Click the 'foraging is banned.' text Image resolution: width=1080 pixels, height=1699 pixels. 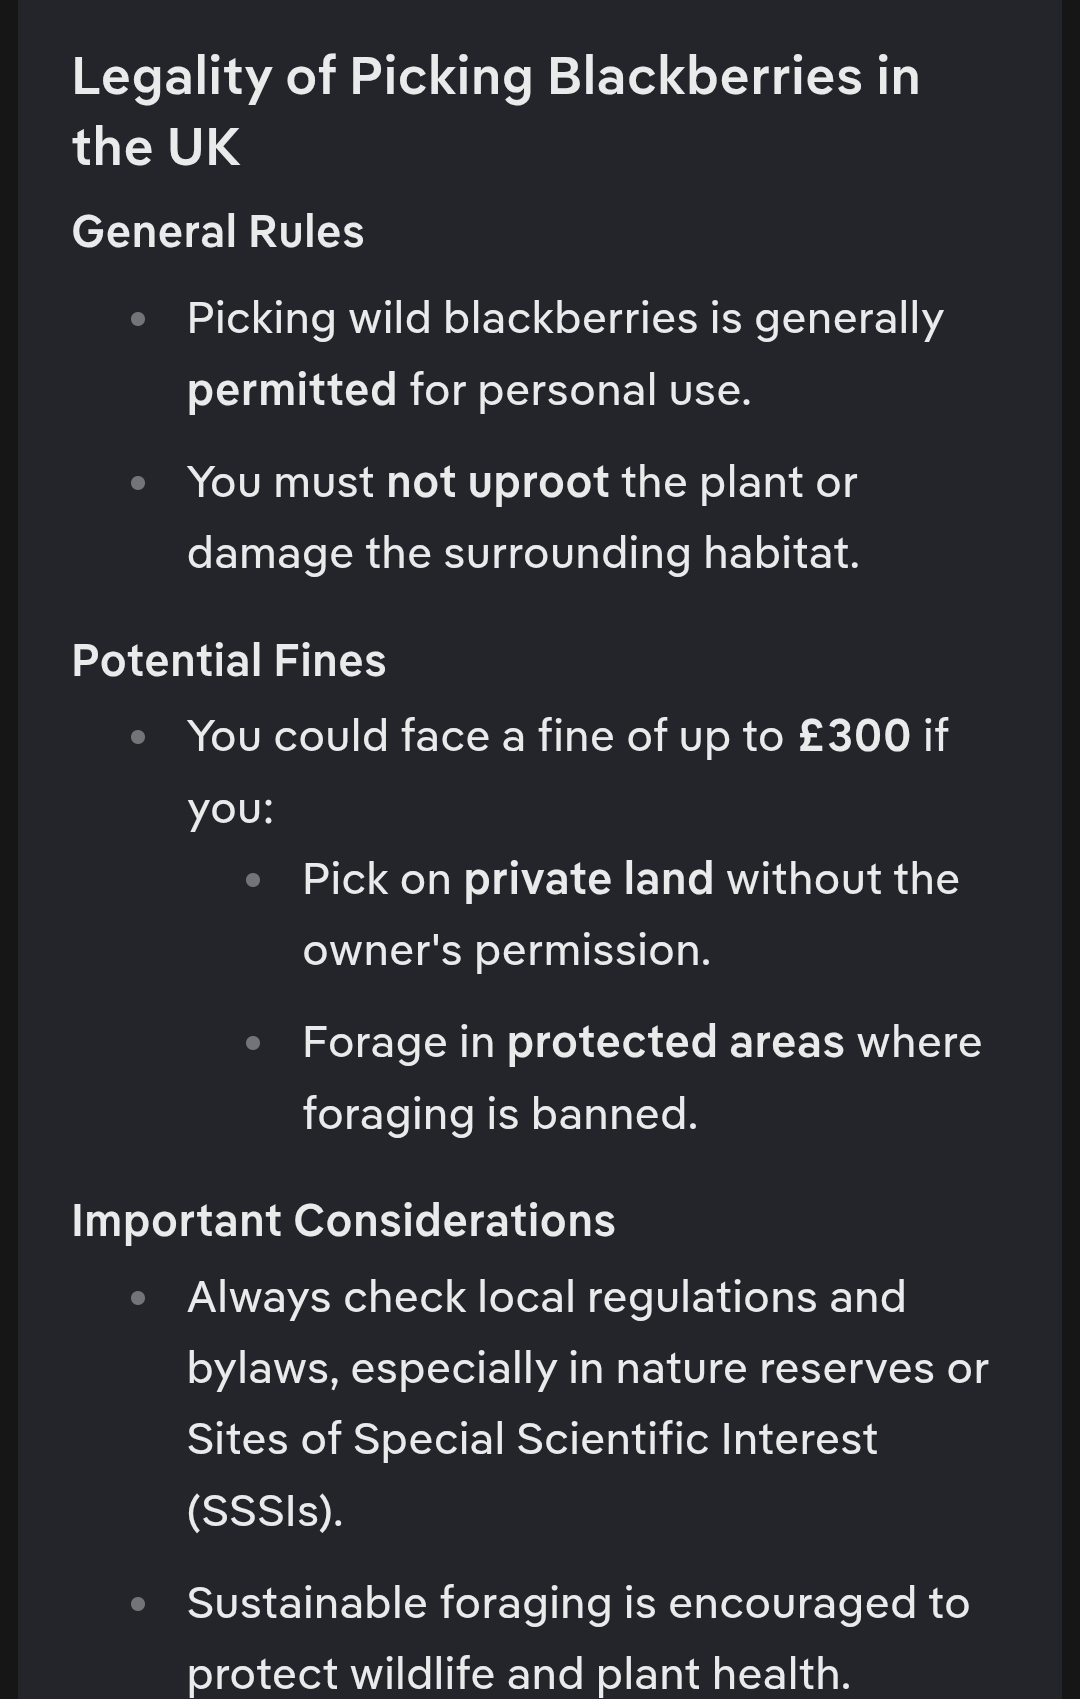point(500,1114)
